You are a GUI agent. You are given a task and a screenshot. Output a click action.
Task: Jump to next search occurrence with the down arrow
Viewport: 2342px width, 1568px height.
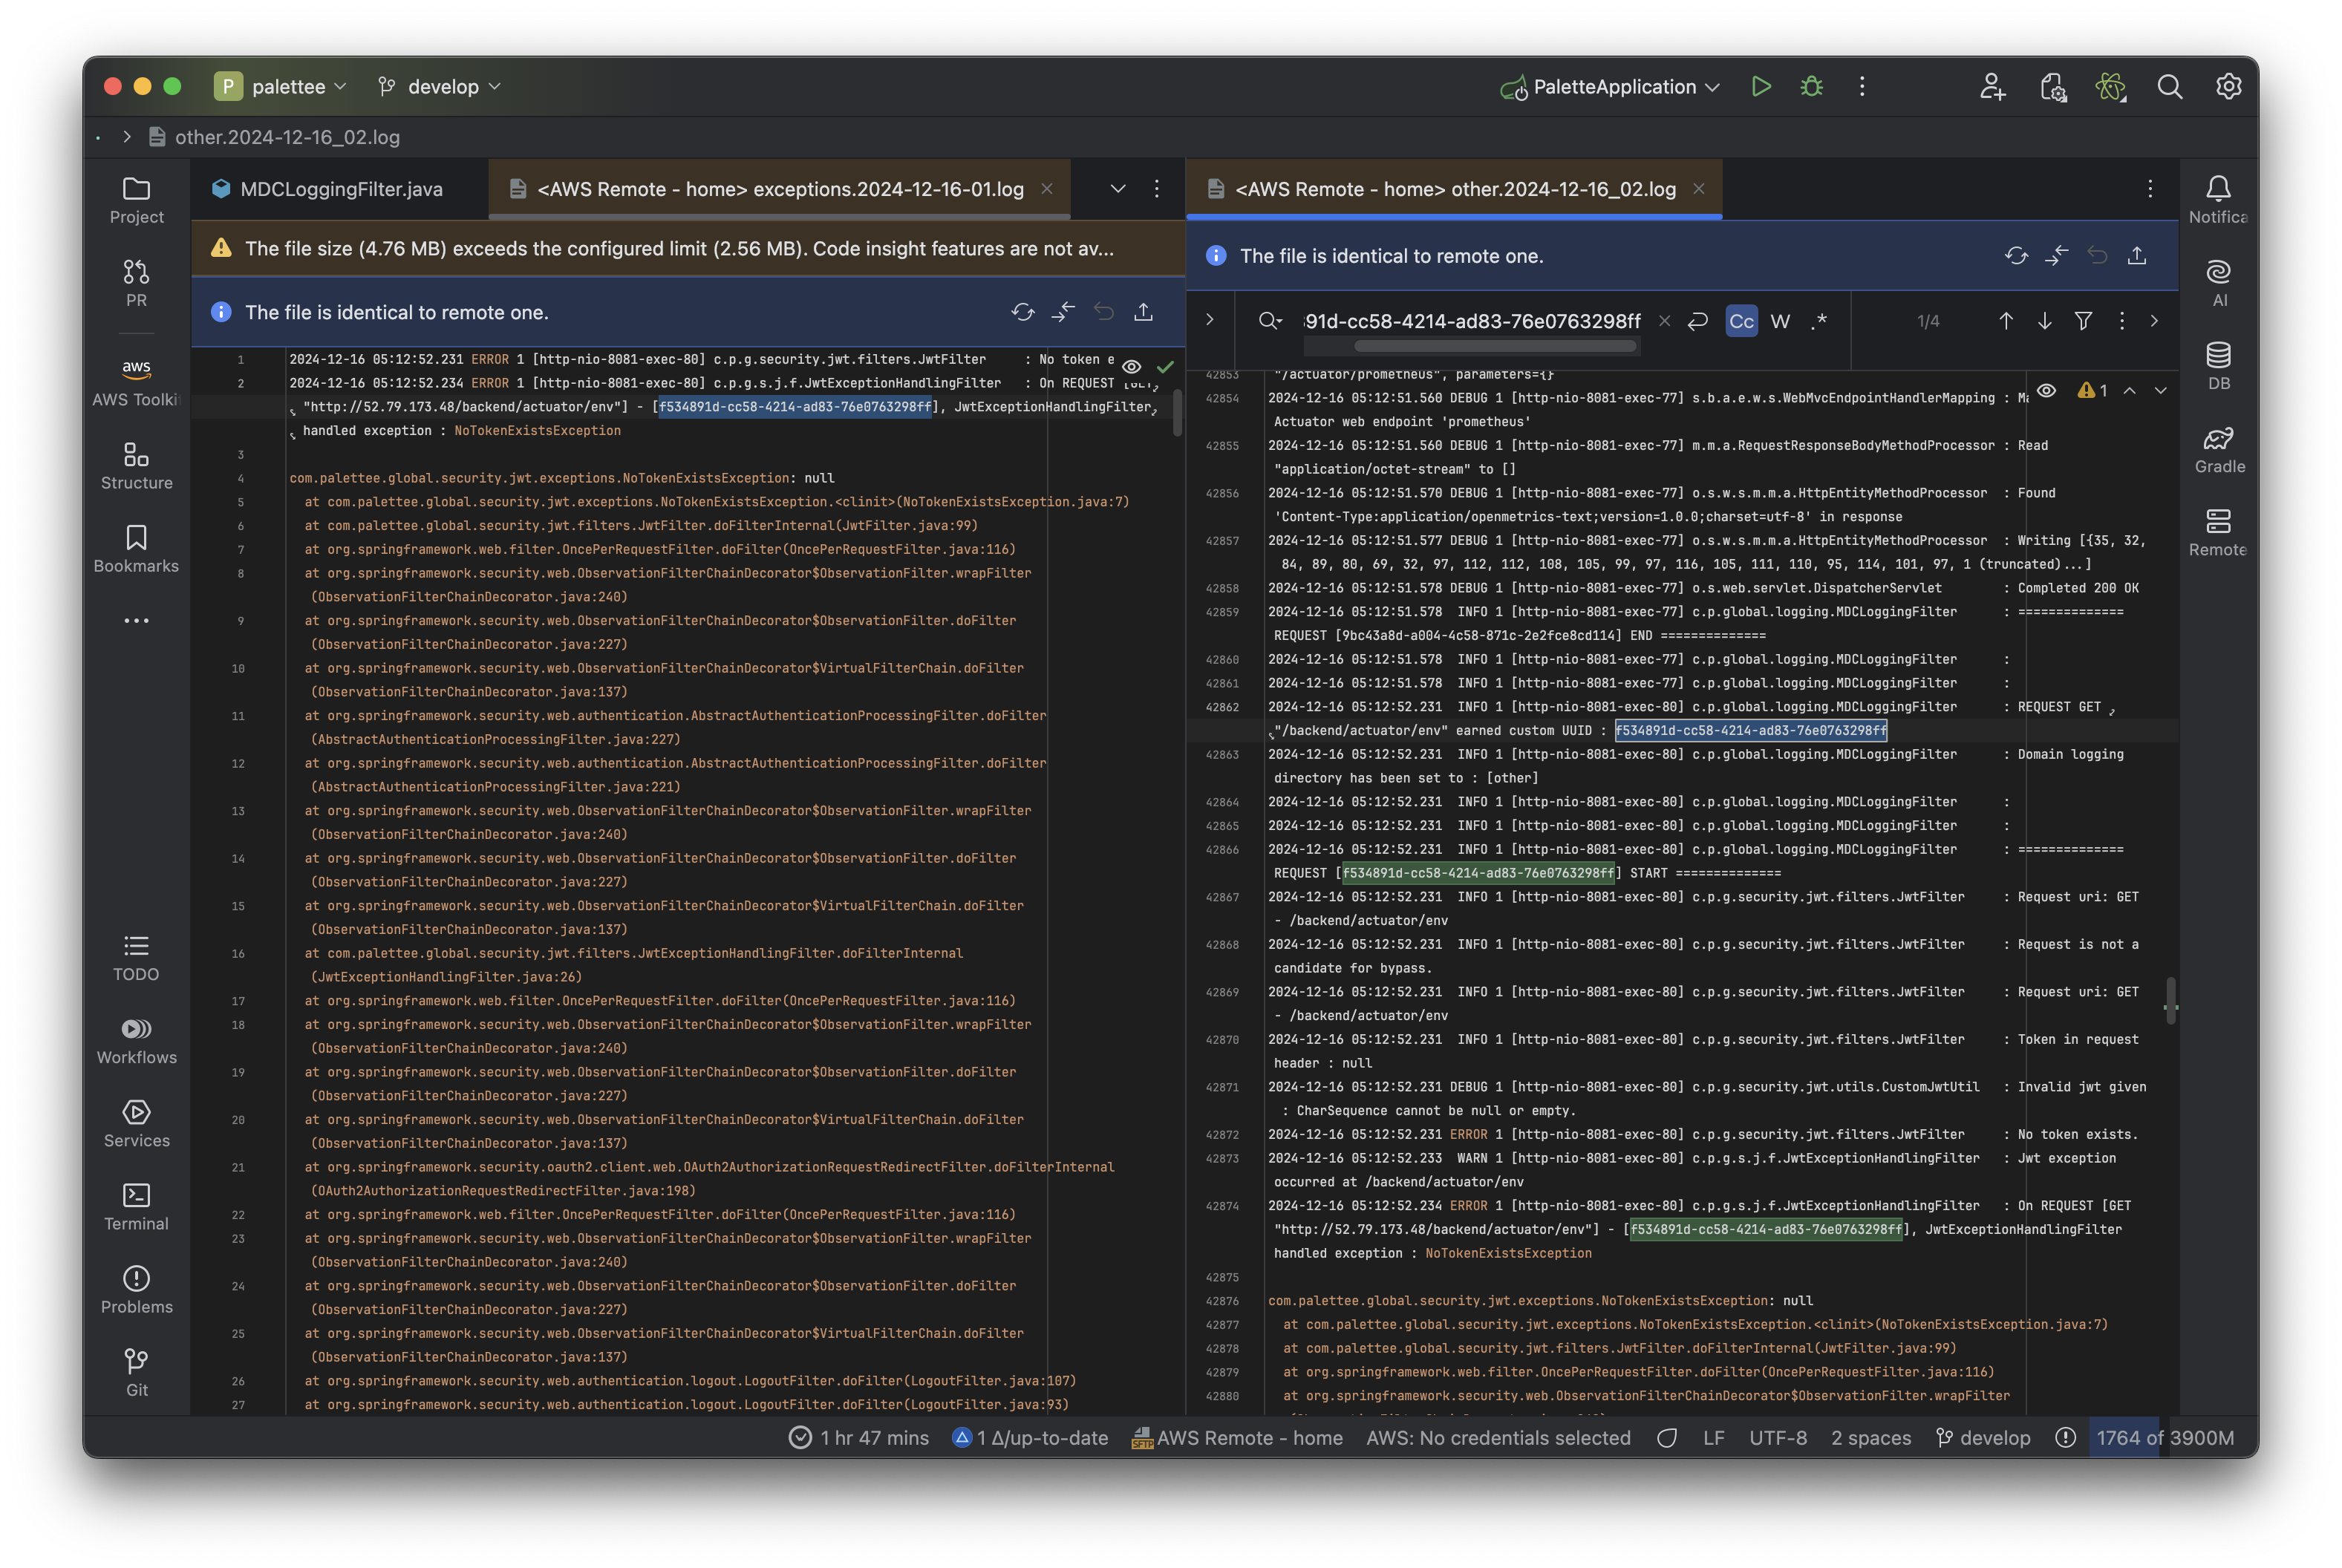point(2044,321)
